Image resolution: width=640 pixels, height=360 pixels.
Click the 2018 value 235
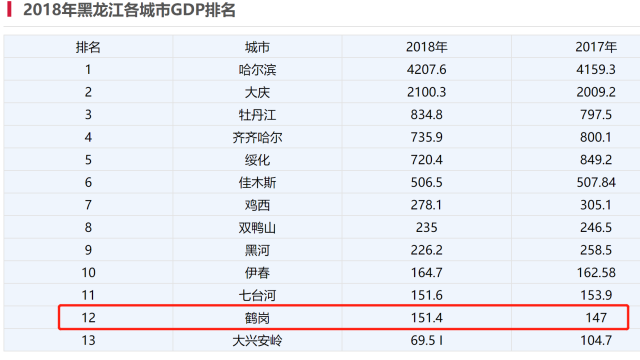(x=427, y=227)
